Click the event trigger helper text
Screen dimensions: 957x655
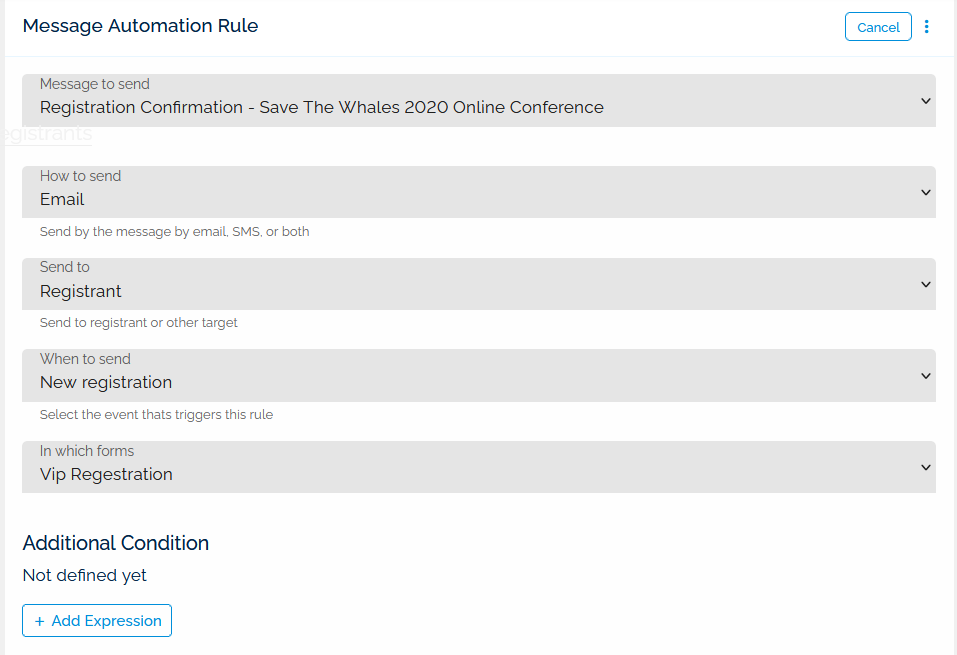(x=156, y=415)
